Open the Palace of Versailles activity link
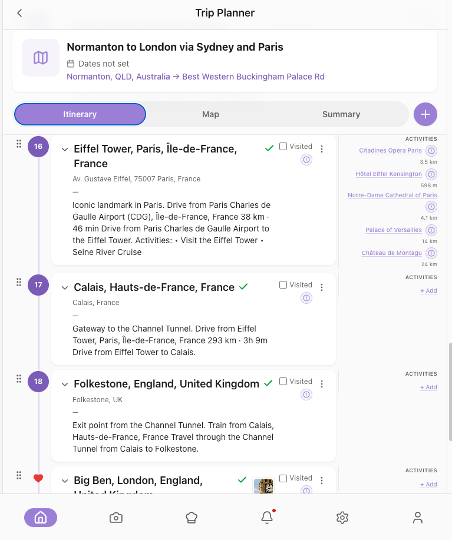 coord(393,230)
